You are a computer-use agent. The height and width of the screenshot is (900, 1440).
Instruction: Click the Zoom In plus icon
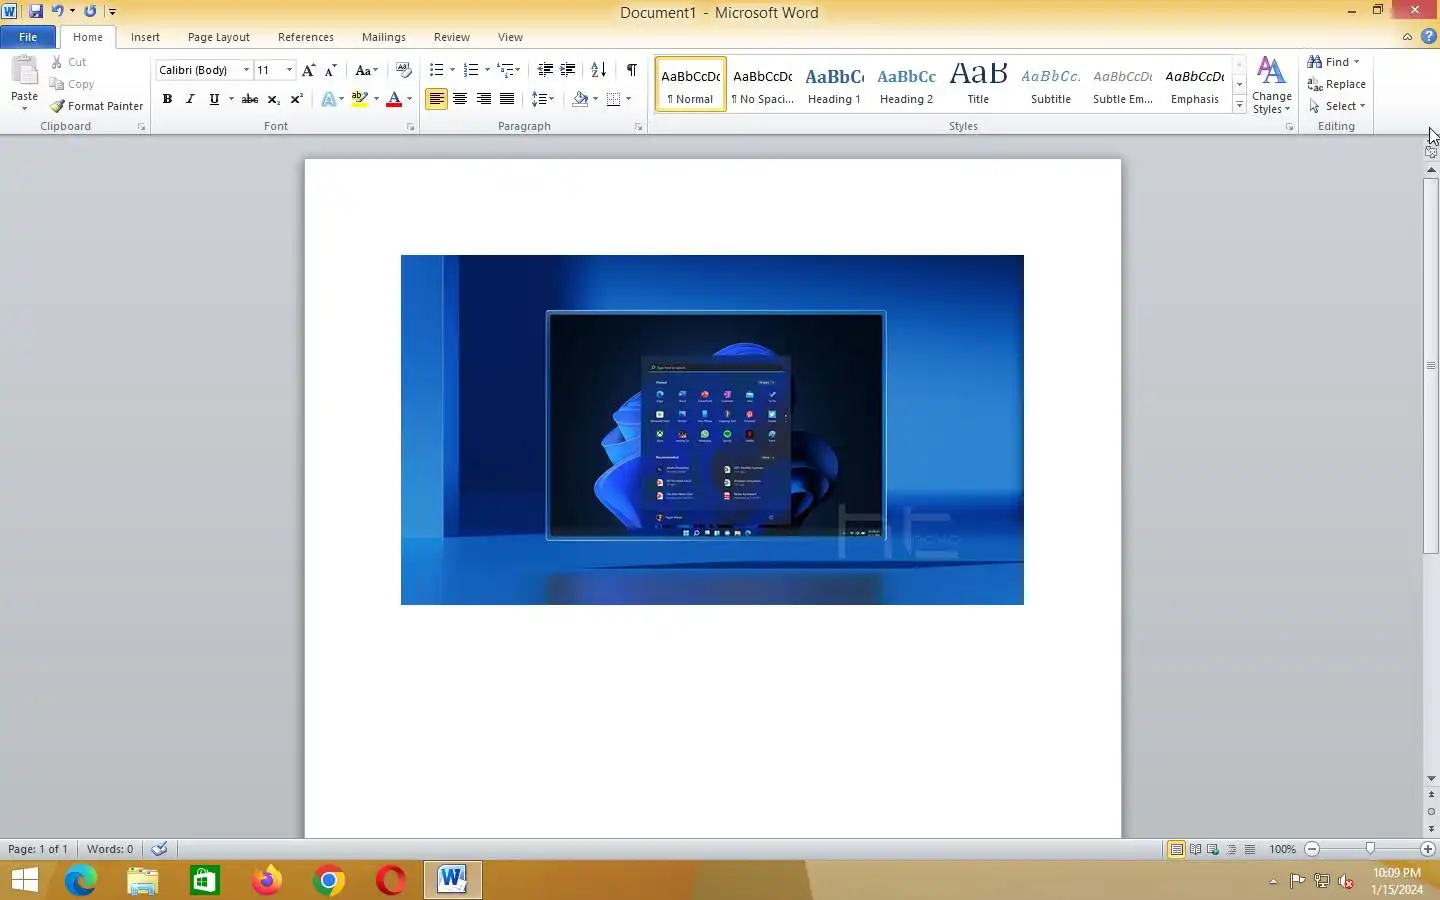[1427, 849]
